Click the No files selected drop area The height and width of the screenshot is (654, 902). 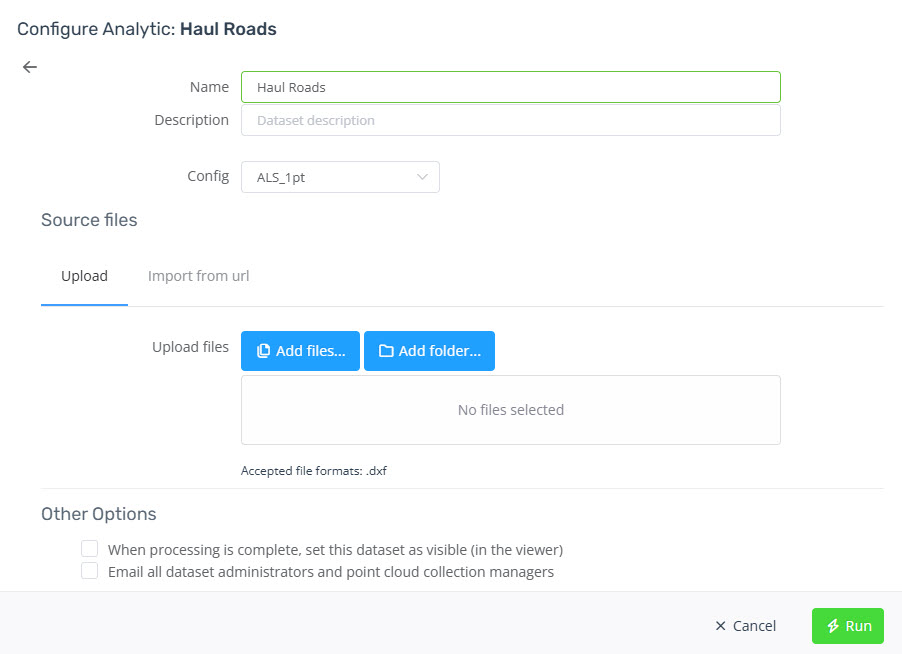point(510,410)
